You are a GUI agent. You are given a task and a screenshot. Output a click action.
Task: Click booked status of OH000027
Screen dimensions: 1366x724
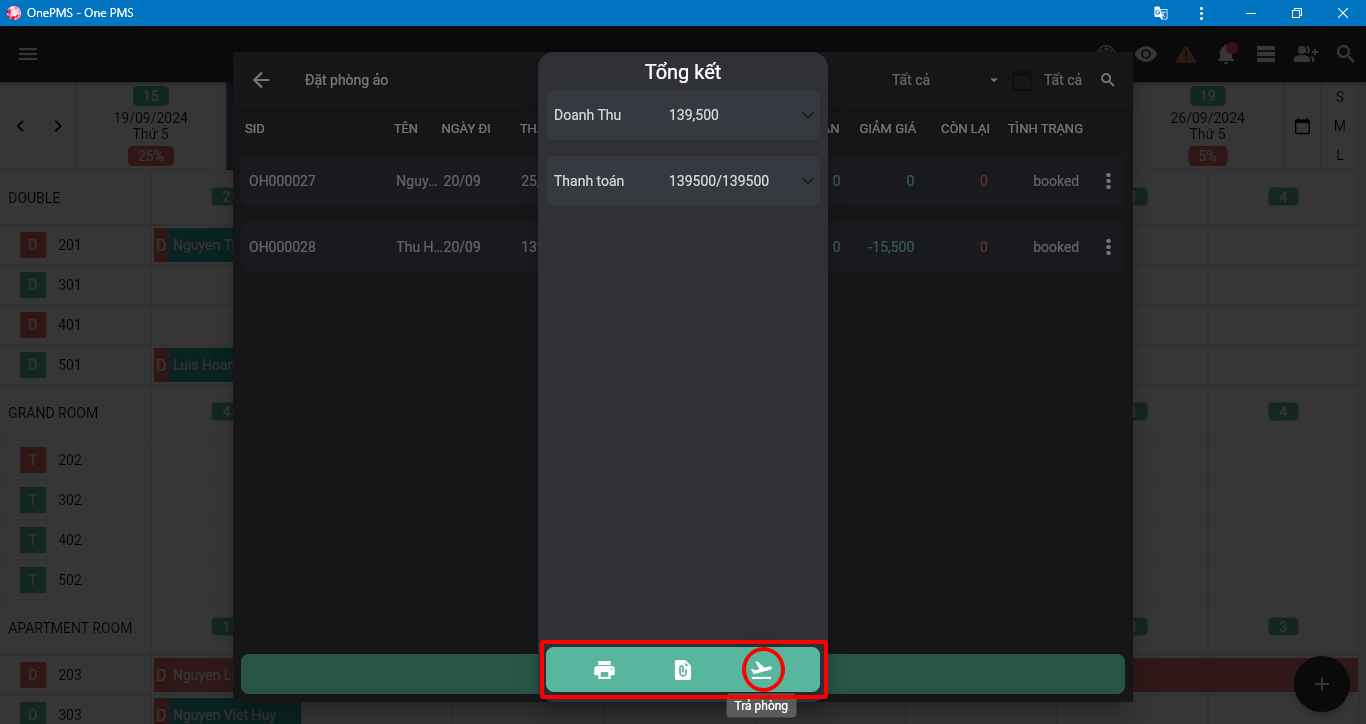pyautogui.click(x=1056, y=181)
